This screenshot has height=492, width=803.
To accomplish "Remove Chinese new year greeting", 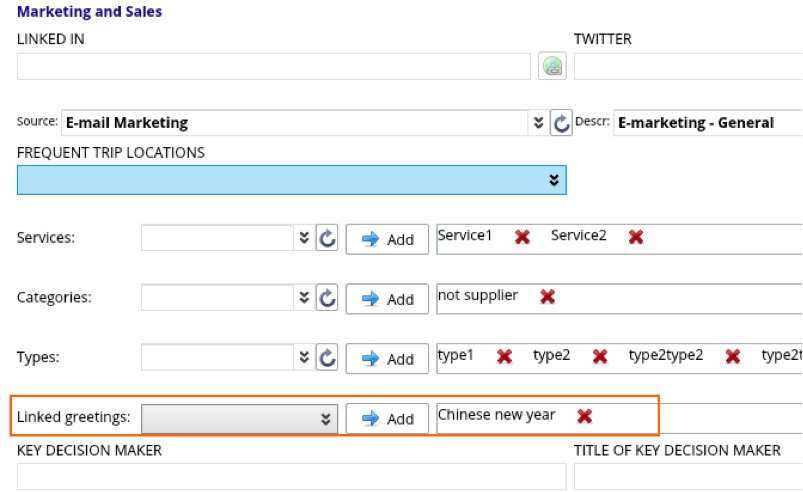I will tap(585, 416).
